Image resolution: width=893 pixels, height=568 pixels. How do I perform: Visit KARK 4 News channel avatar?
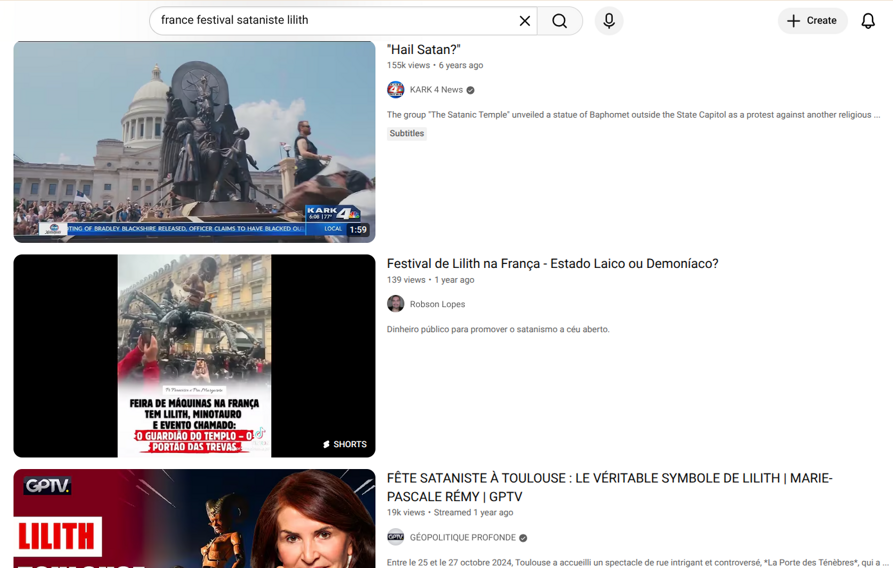point(396,89)
